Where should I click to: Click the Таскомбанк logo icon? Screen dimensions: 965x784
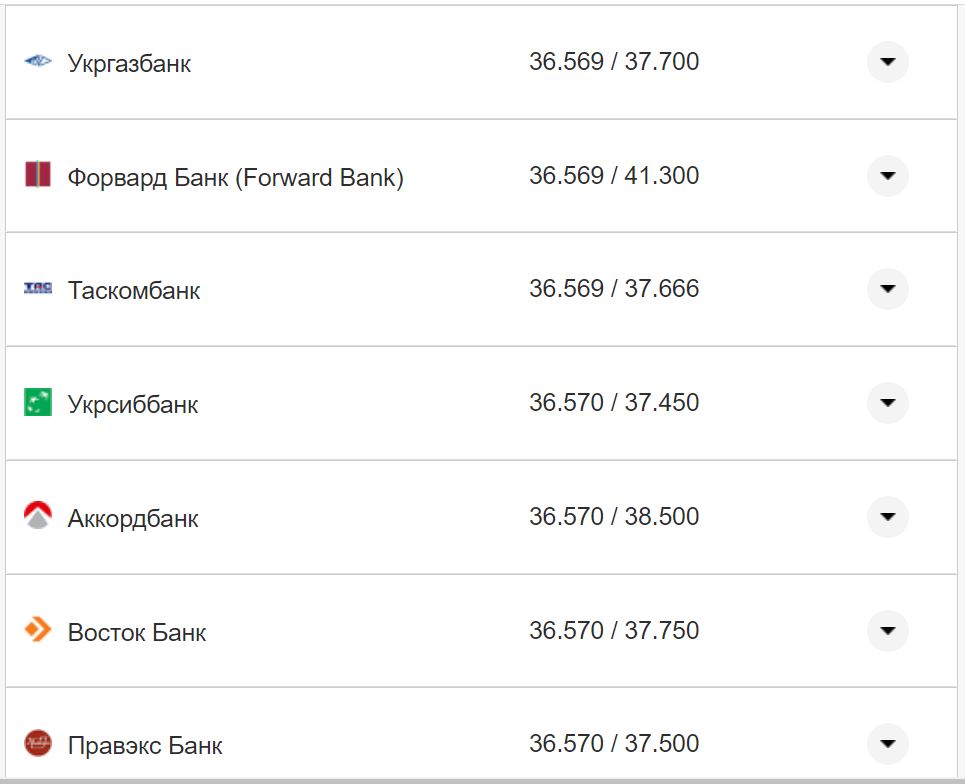pyautogui.click(x=37, y=289)
